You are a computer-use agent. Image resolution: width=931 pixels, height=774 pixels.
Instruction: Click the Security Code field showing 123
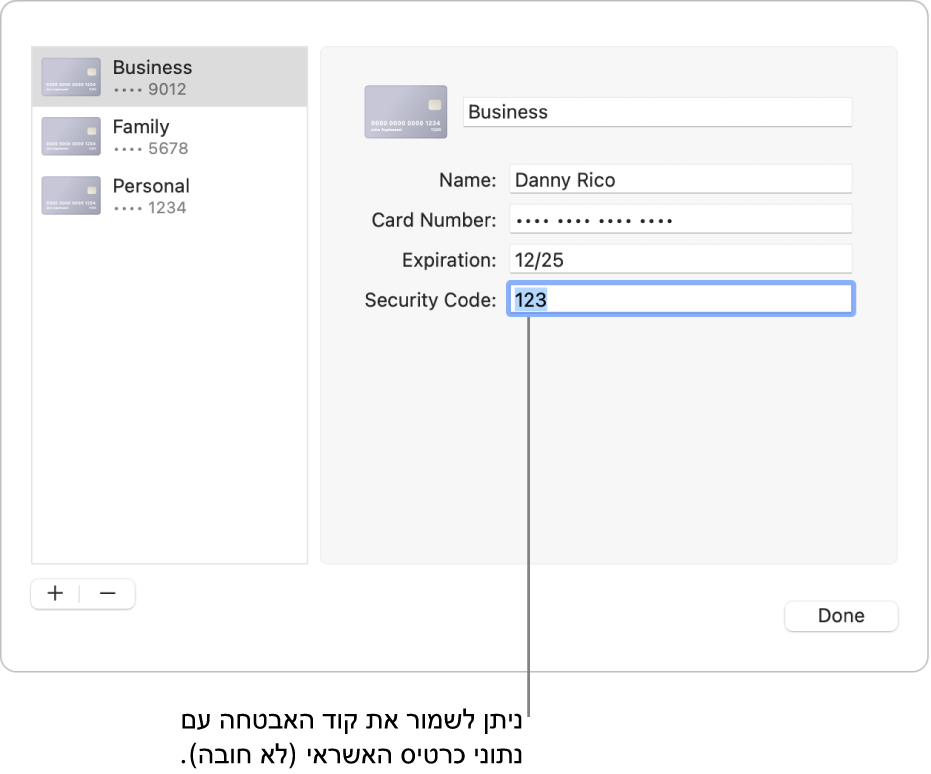point(680,299)
